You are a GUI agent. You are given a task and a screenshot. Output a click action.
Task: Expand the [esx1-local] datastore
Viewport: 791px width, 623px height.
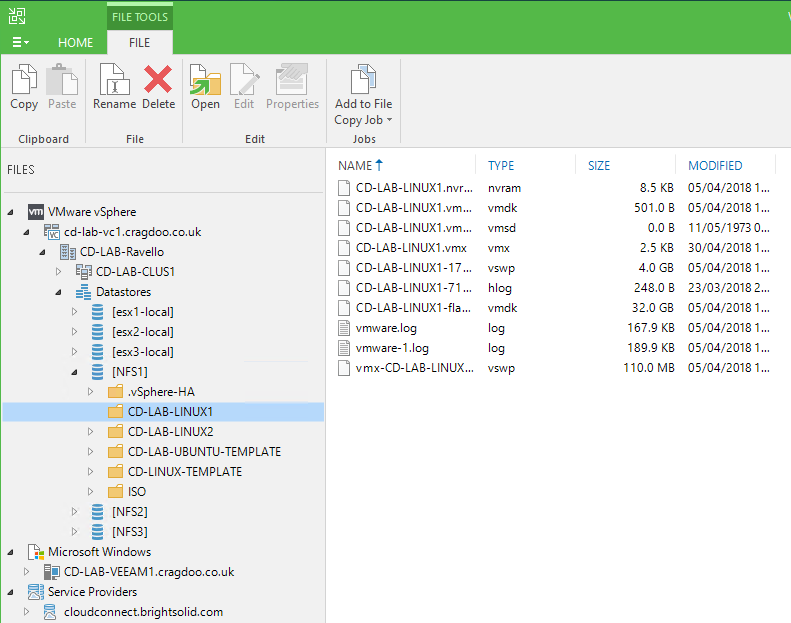point(75,312)
